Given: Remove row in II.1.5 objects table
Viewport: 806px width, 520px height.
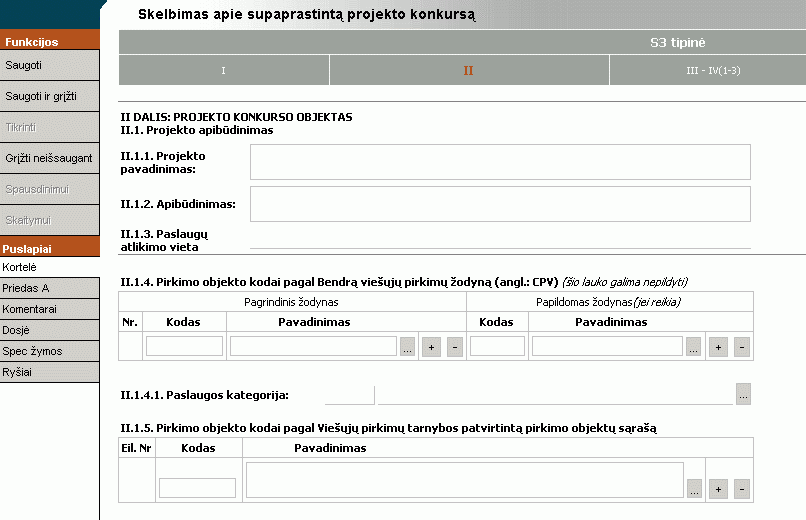Looking at the screenshot, I should pos(742,489).
